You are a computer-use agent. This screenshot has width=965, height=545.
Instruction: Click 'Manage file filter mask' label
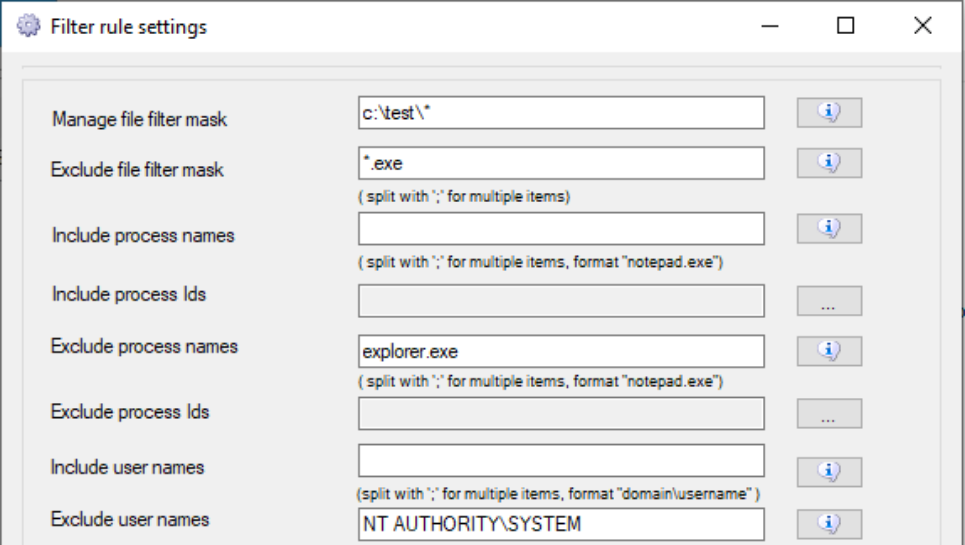(x=140, y=119)
